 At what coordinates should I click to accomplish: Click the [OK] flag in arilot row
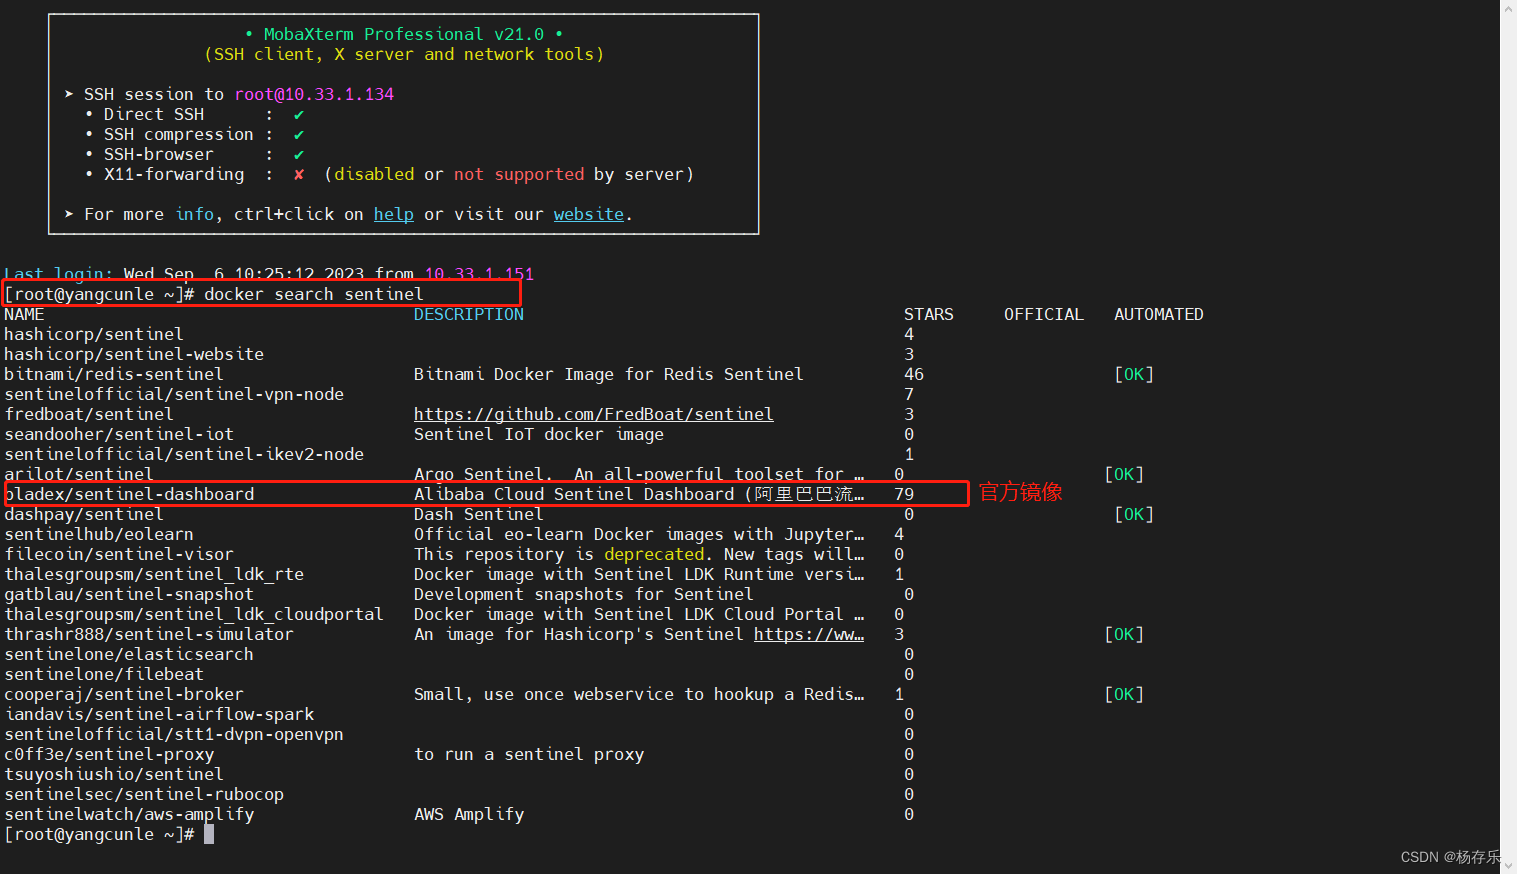click(1124, 474)
